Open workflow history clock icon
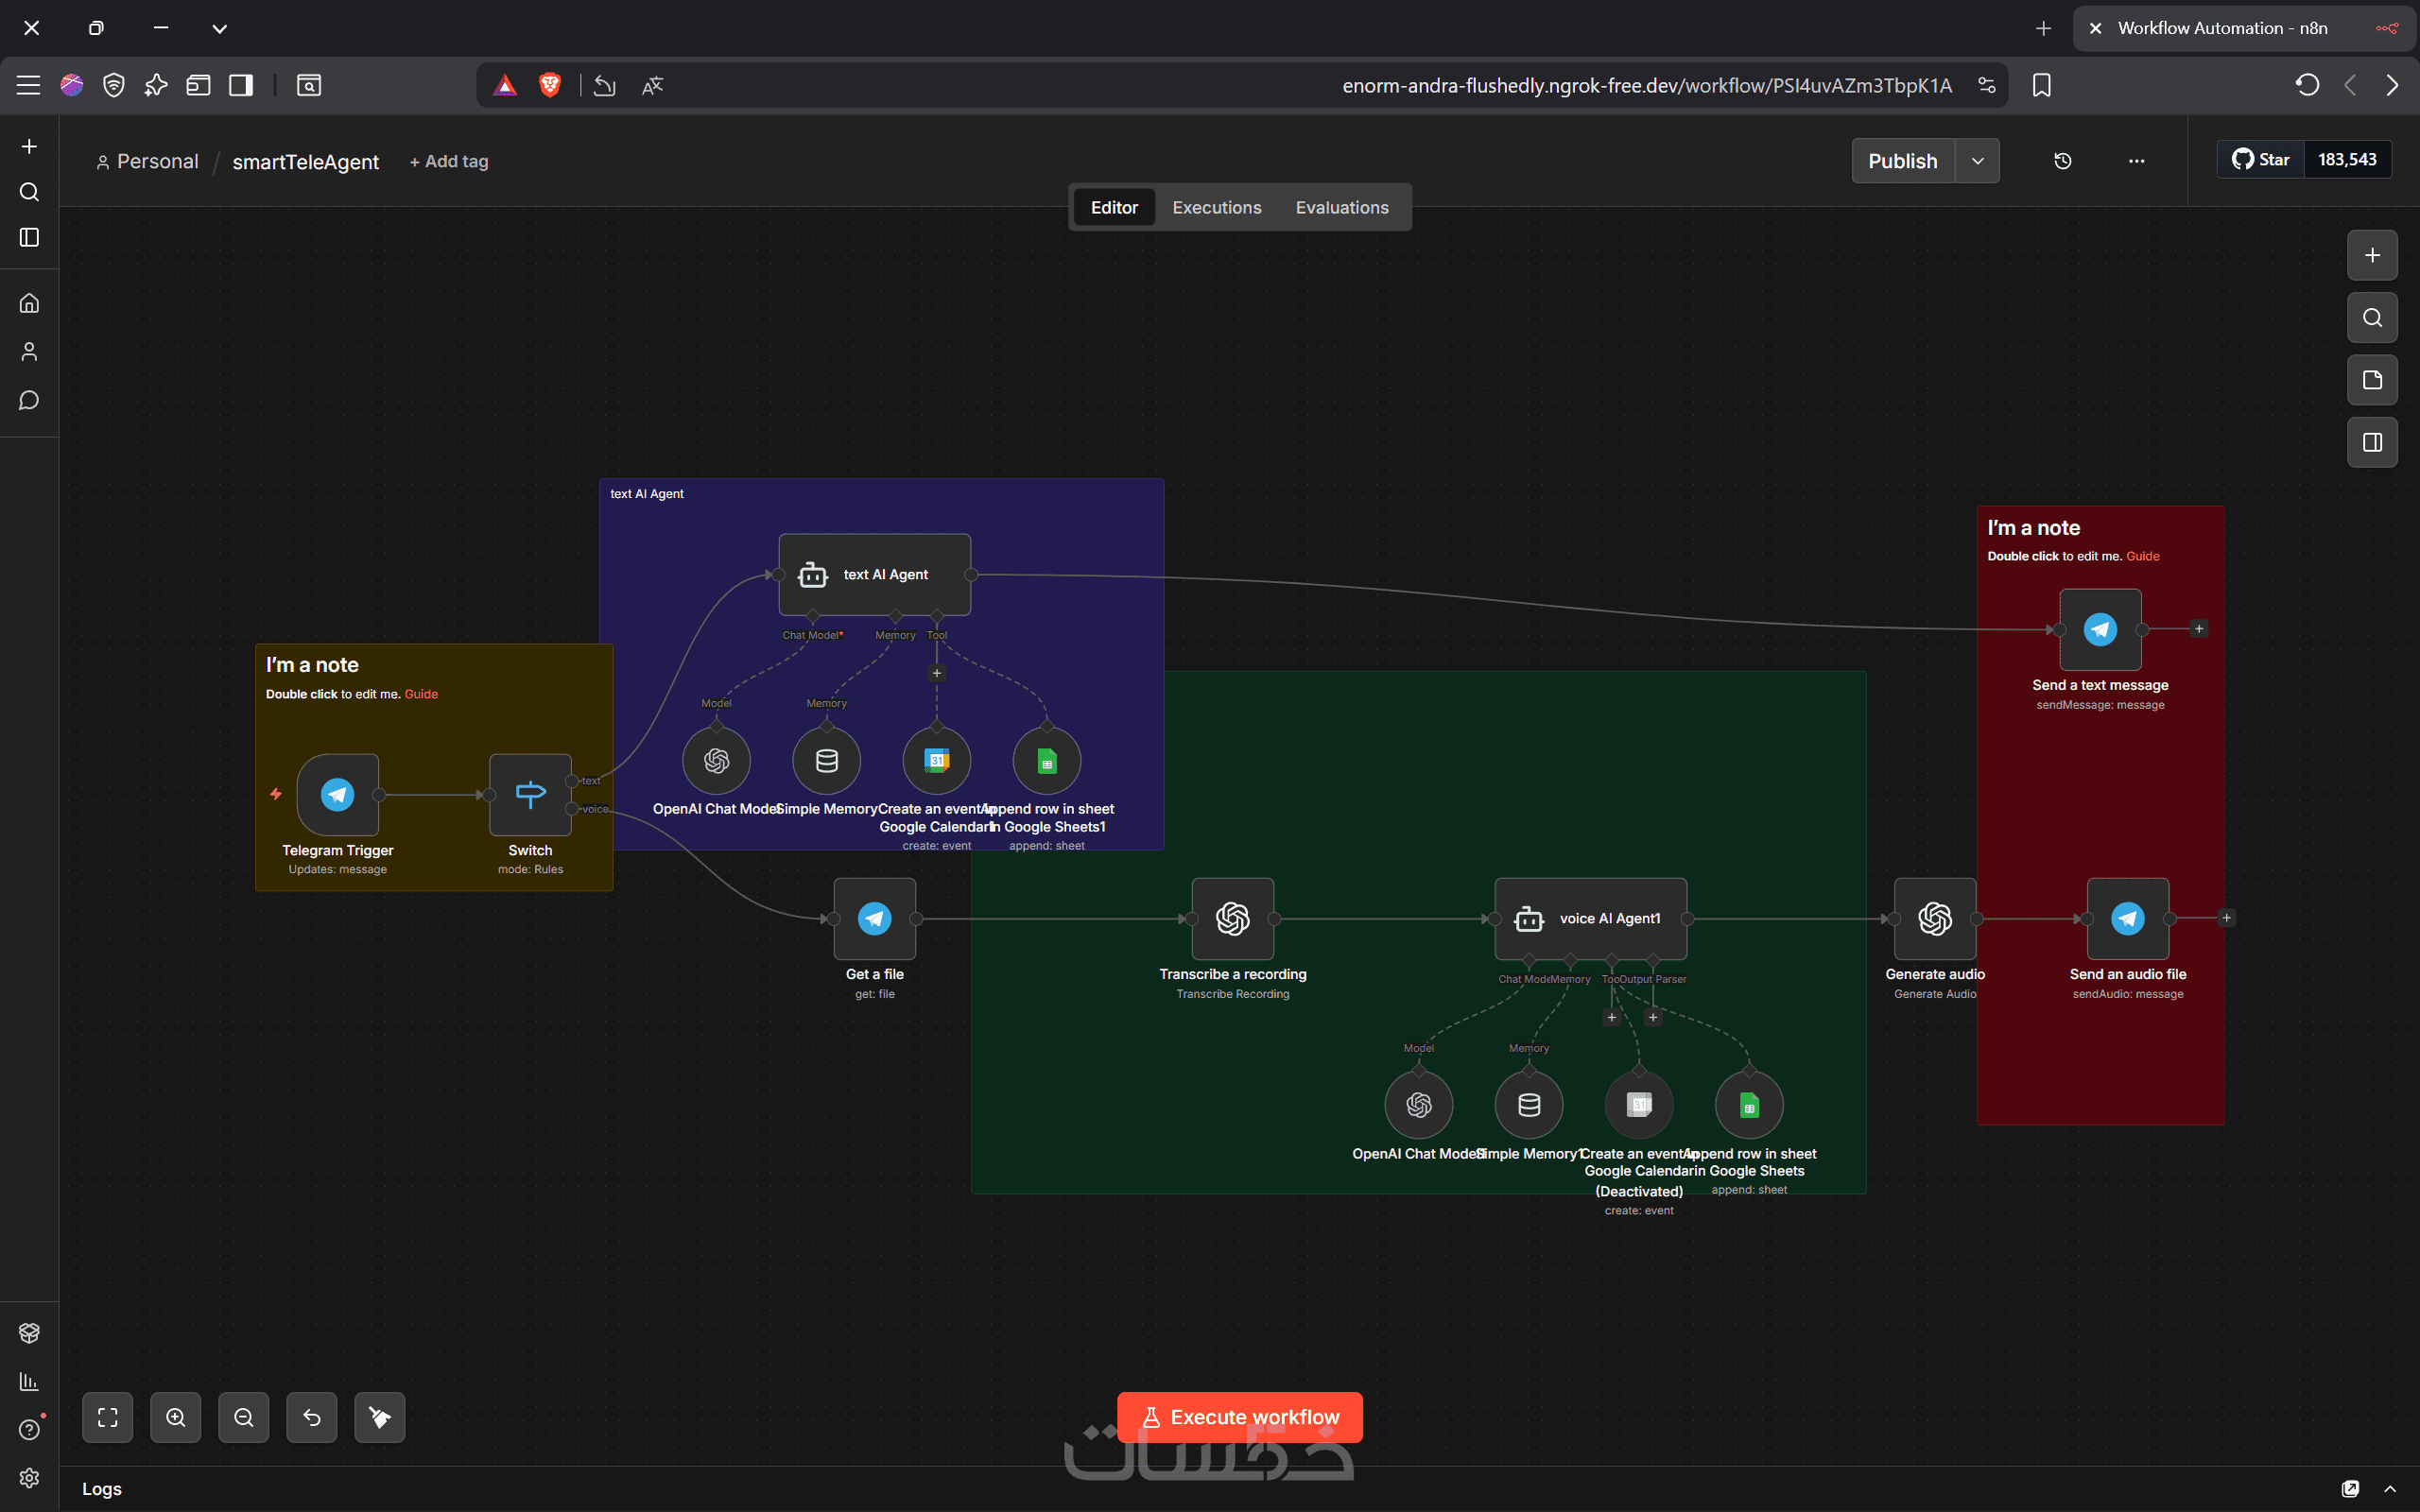 click(x=2062, y=161)
